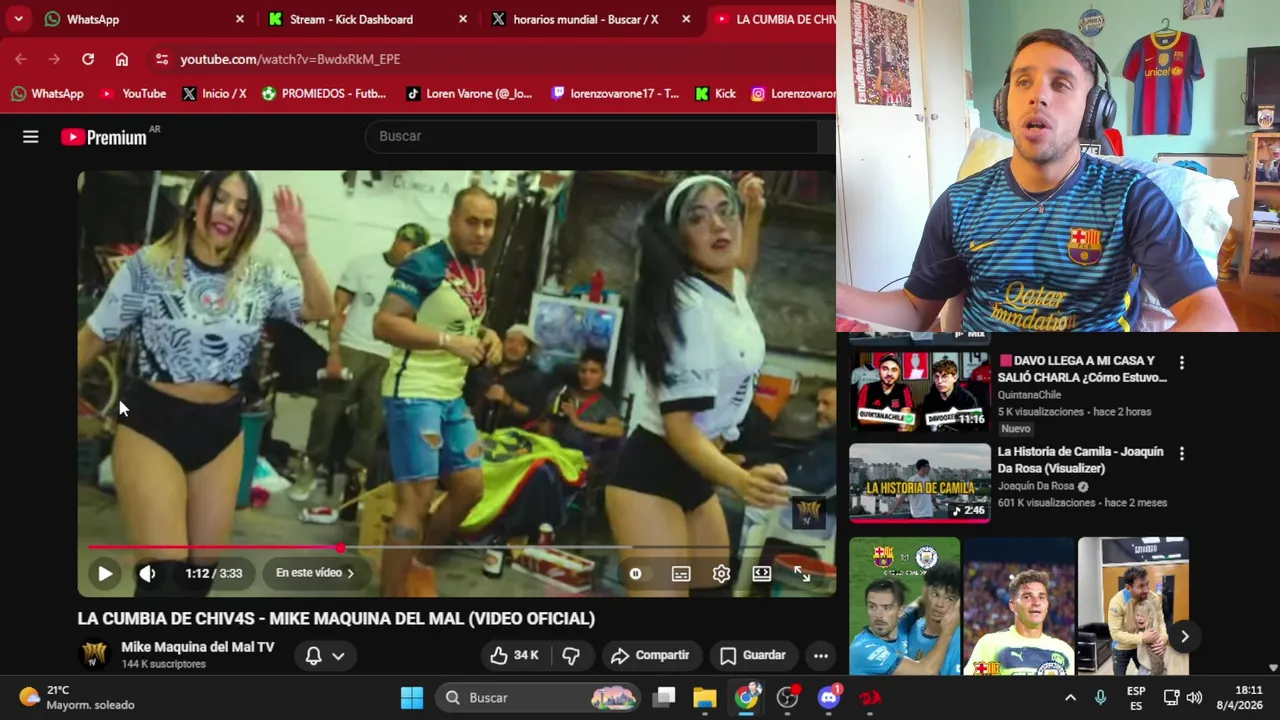Close the WhatsApp tab

[x=239, y=19]
